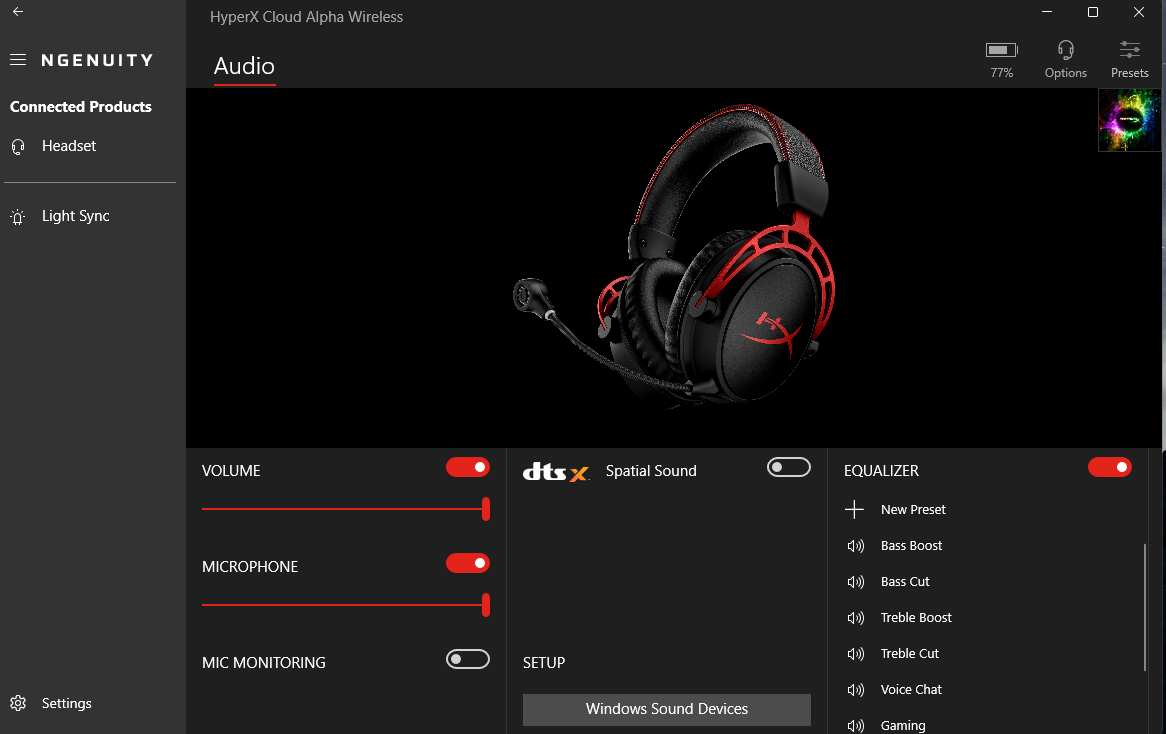Enable DTS Spatial Sound toggle
This screenshot has width=1166, height=734.
(789, 467)
